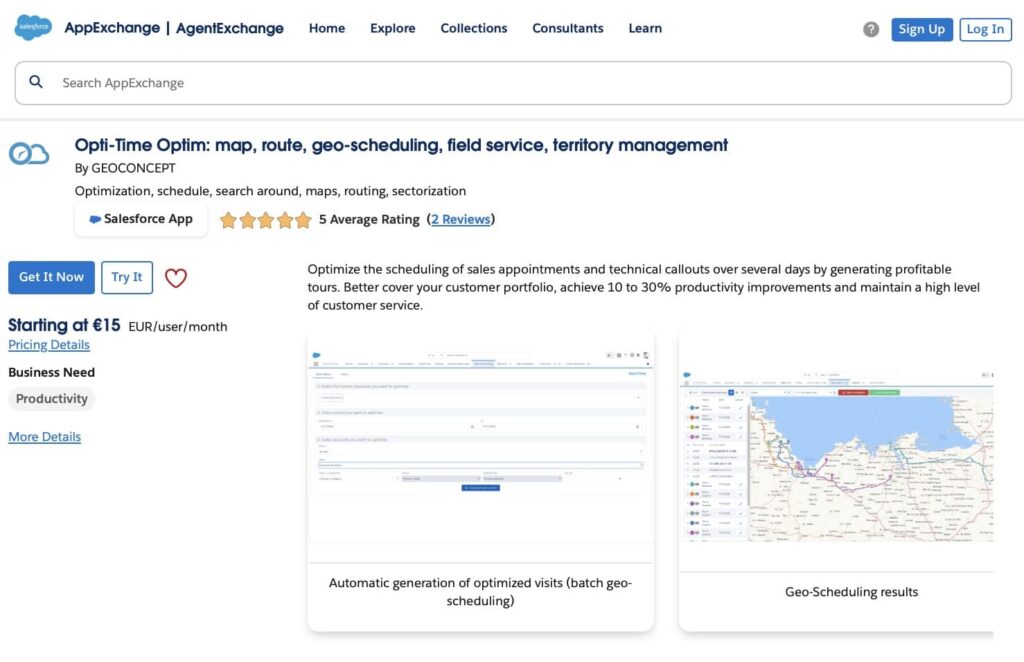
Task: Click the Try It button
Action: point(127,278)
